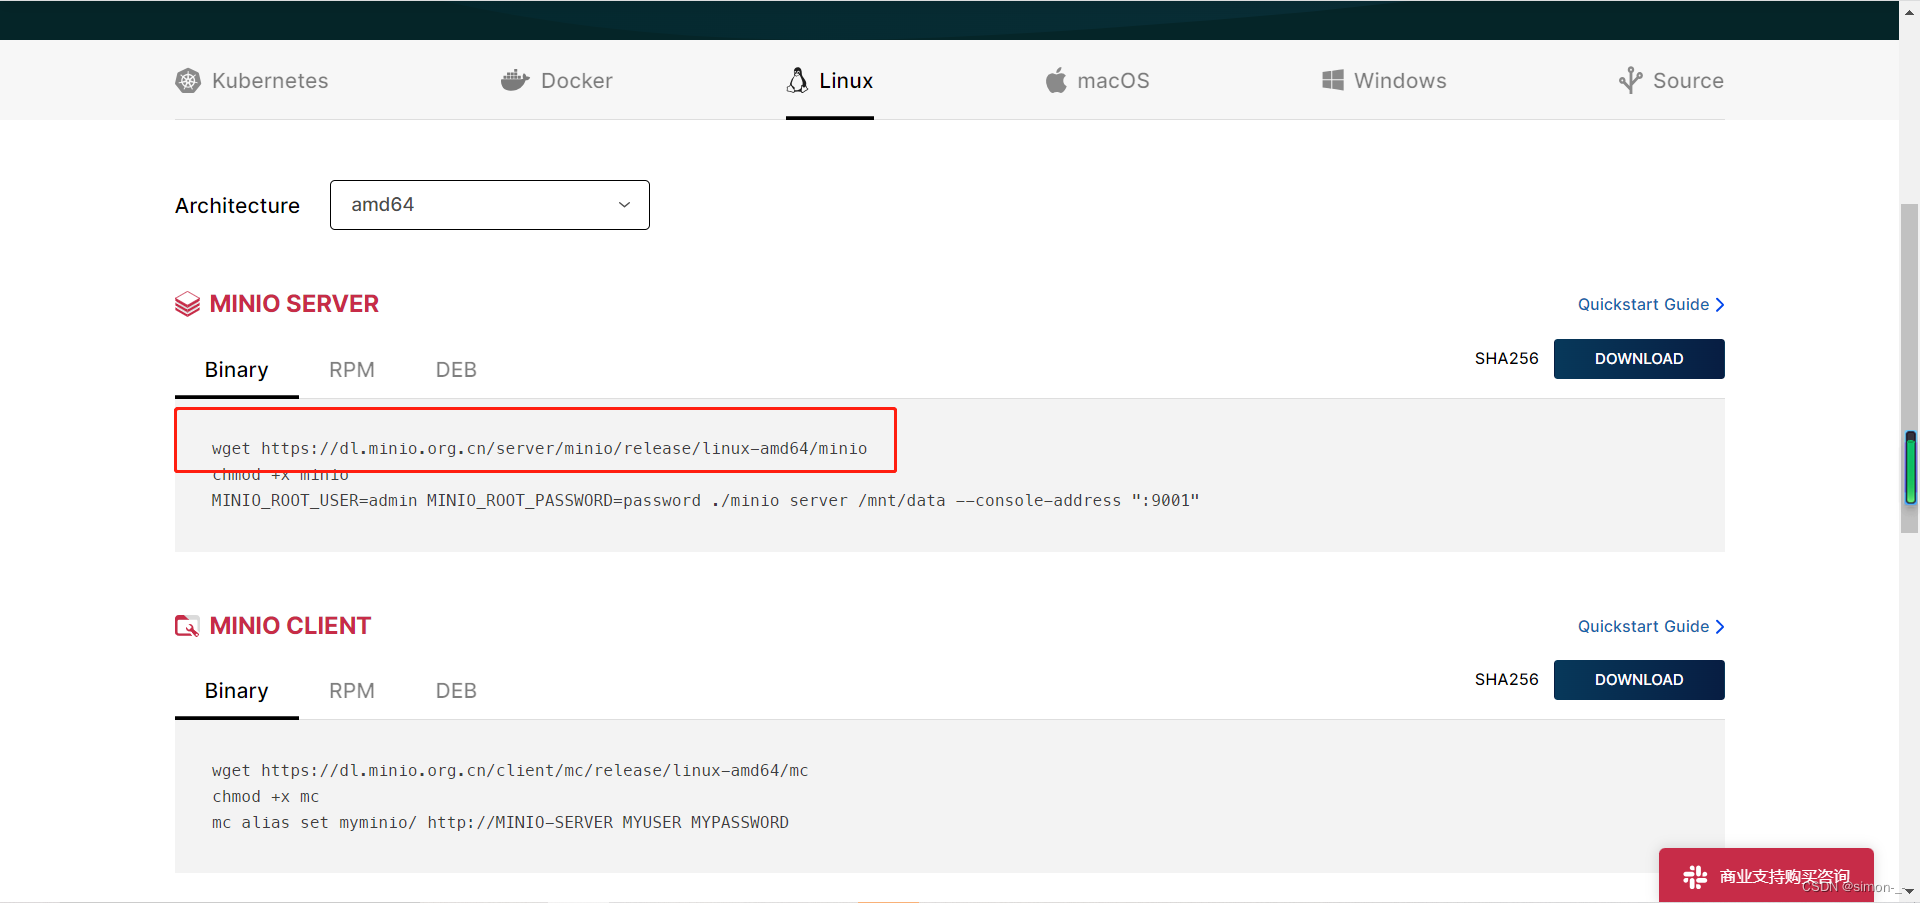Viewport: 1920px width, 903px height.
Task: Click the Windows logo icon
Action: coord(1333,80)
